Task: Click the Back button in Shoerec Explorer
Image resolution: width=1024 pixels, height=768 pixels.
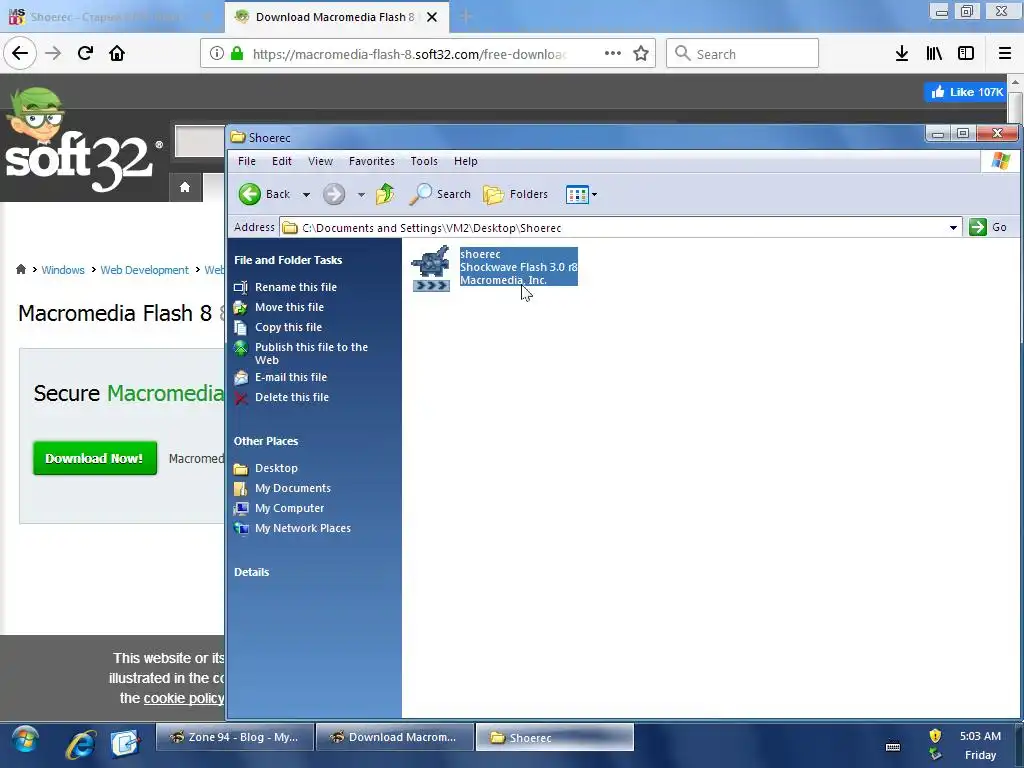Action: 264,194
